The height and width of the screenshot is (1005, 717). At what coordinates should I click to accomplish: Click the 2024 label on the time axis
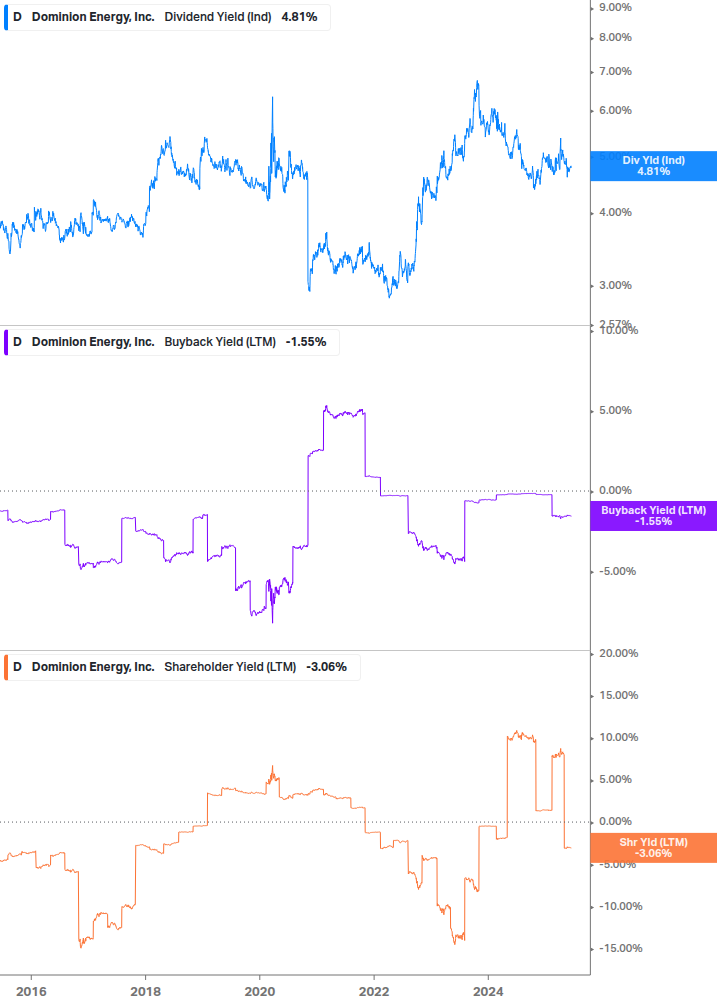pos(488,992)
